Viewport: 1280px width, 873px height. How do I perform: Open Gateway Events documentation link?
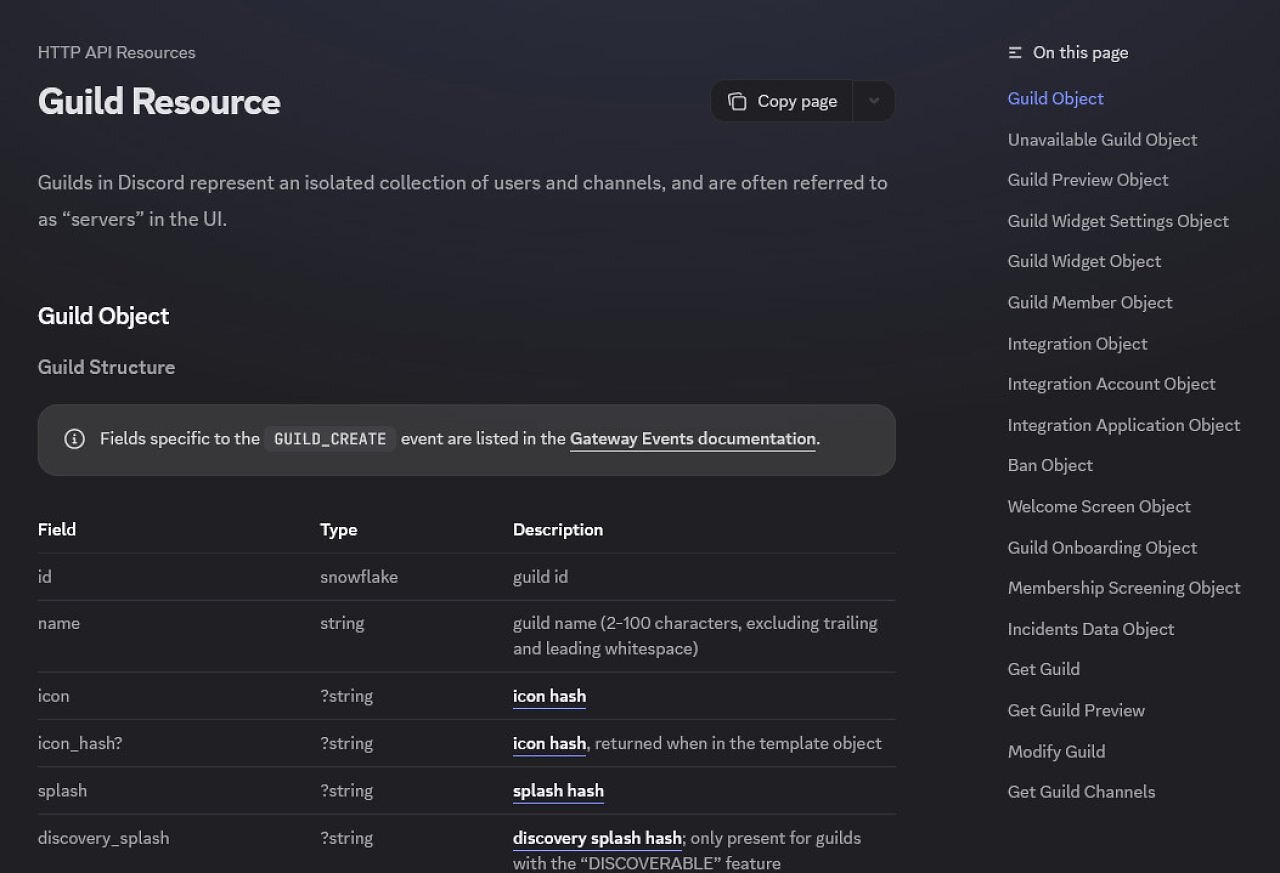tap(693, 439)
